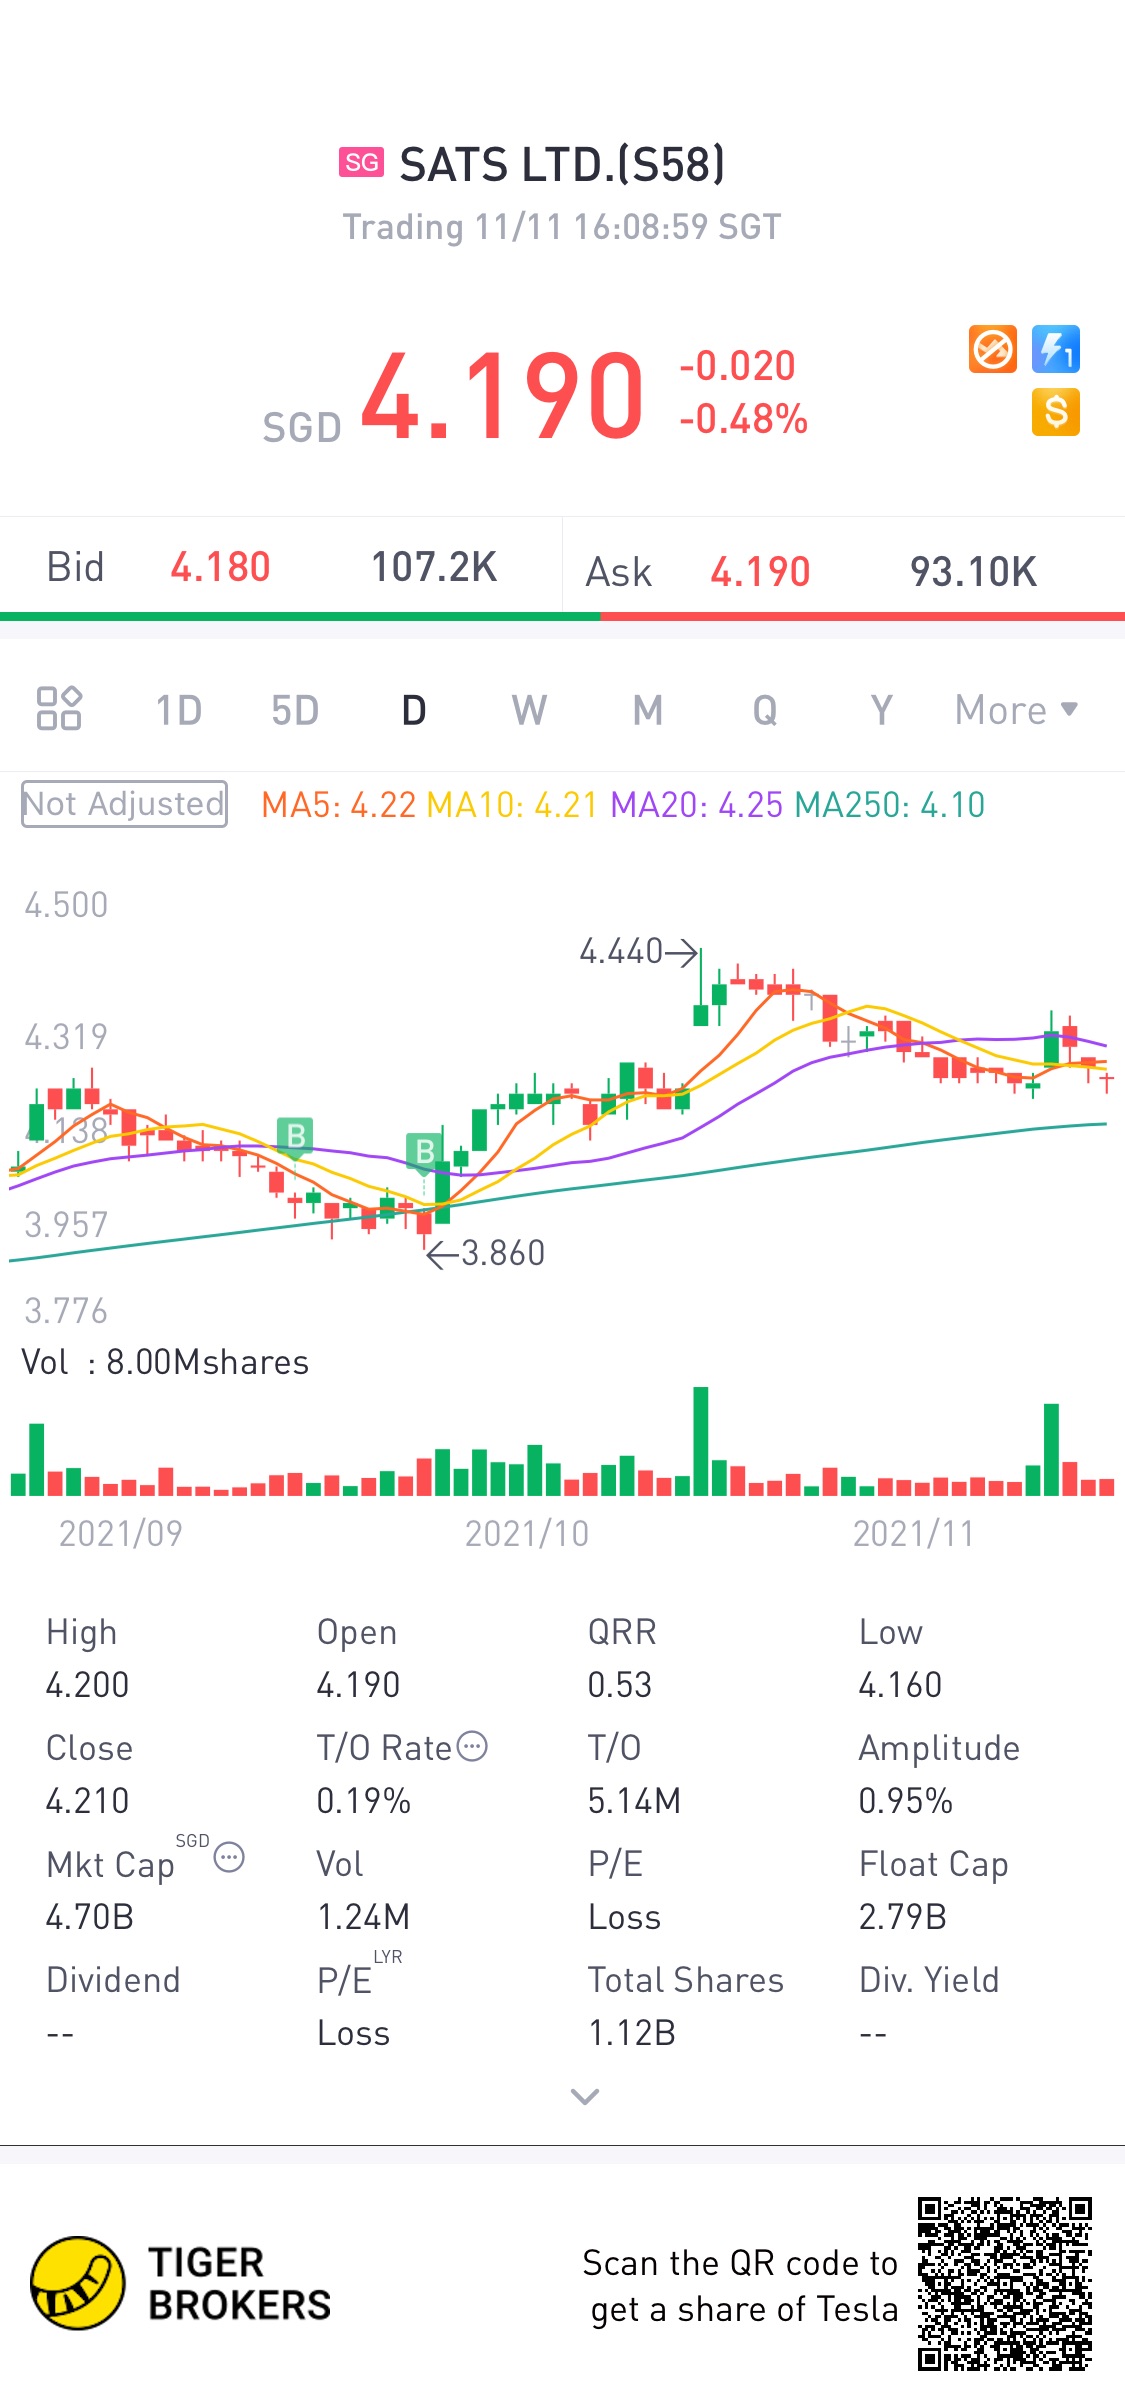Switch to the 5D chart tab
This screenshot has height=2404, width=1125.
pyautogui.click(x=295, y=710)
